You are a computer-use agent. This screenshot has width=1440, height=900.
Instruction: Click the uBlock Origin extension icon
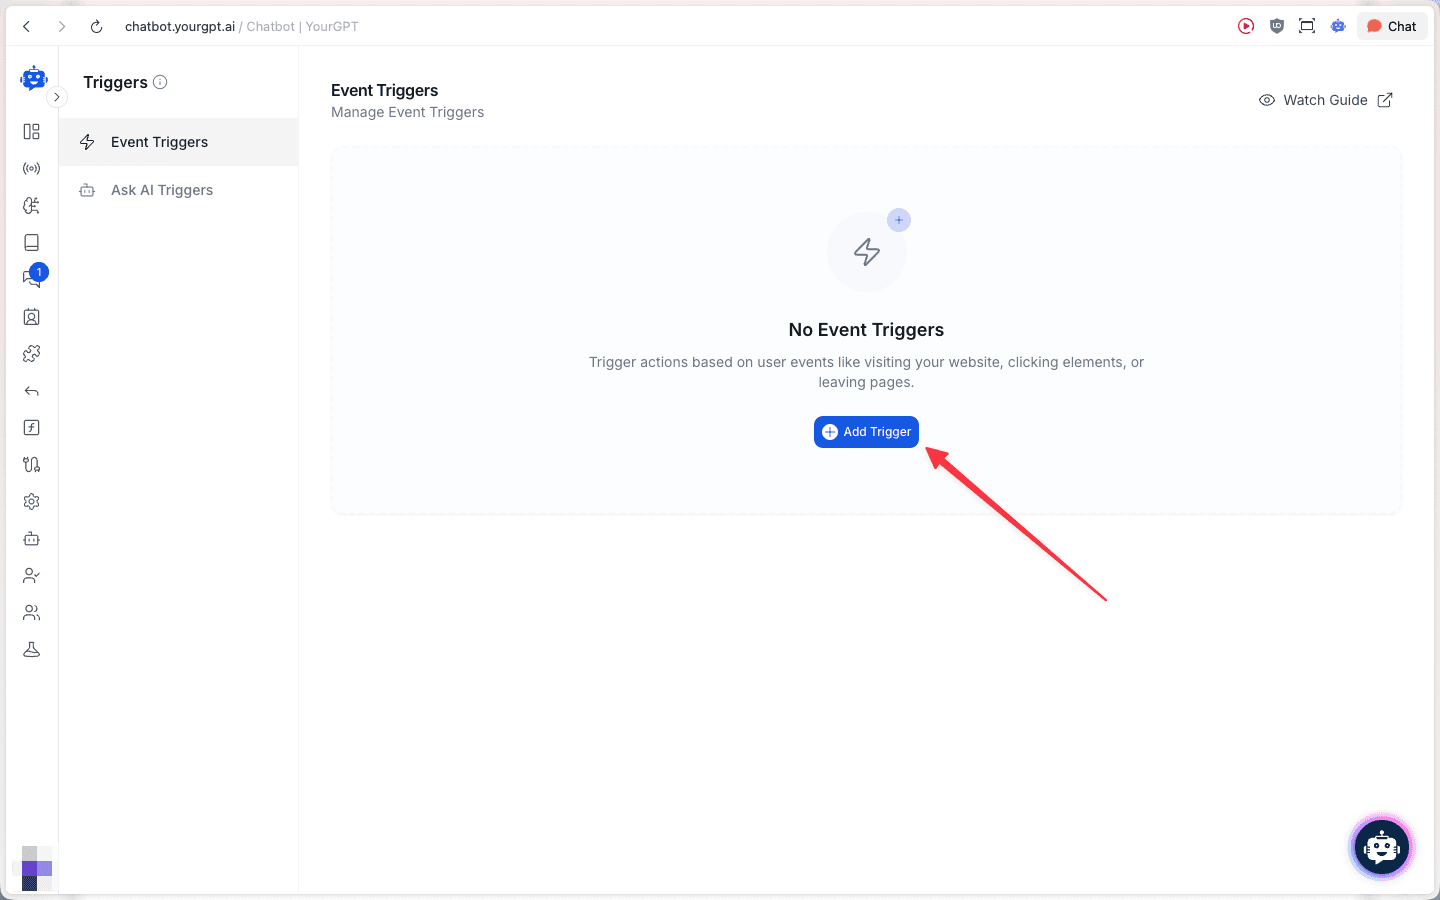tap(1276, 26)
